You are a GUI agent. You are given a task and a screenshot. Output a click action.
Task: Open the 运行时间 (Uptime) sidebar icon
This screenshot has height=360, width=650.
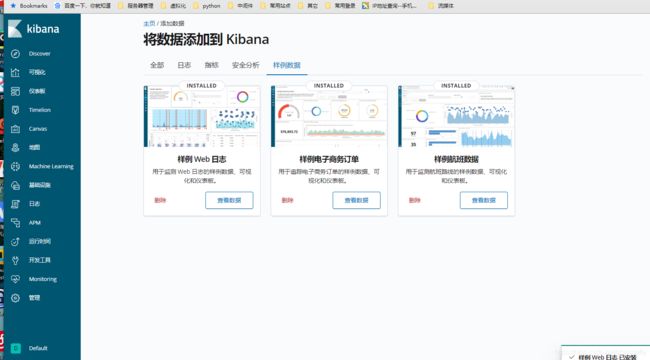click(x=15, y=241)
